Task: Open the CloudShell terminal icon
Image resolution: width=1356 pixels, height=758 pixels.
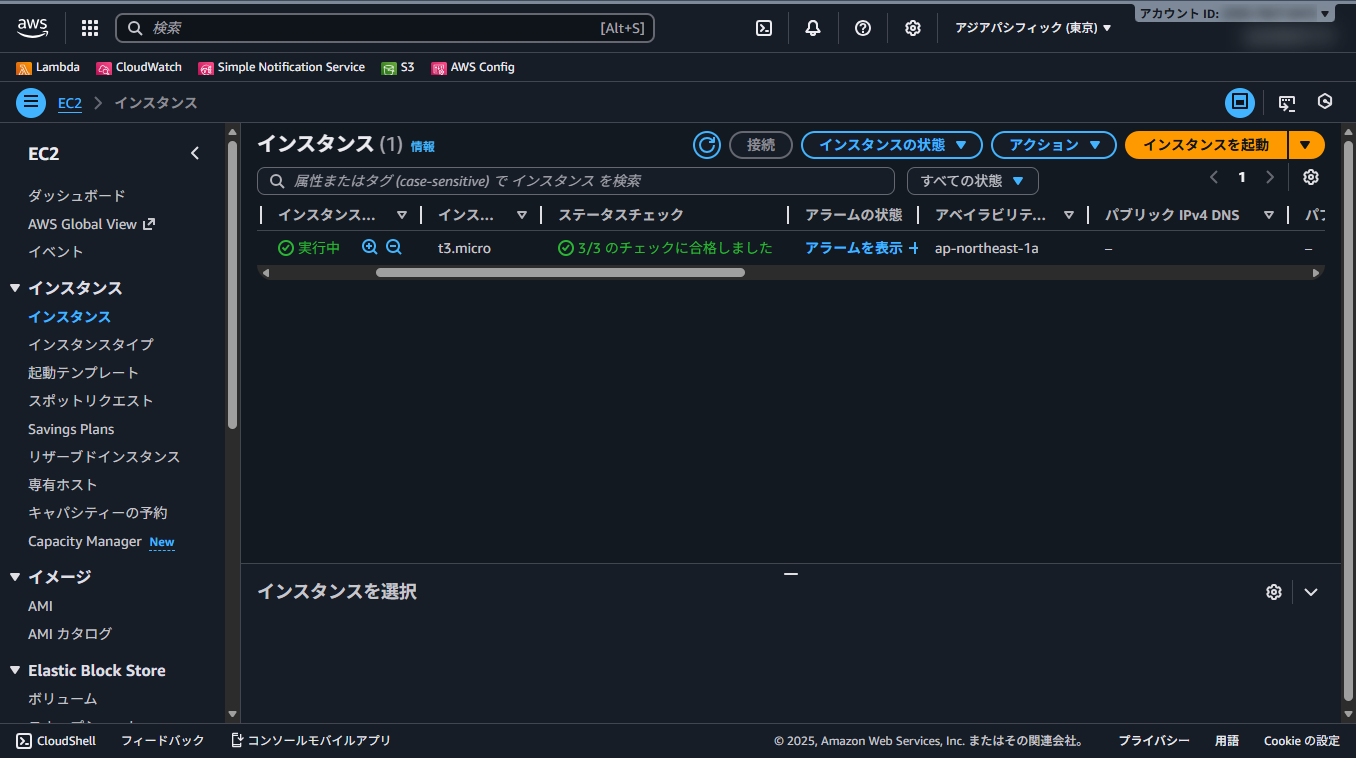Action: (763, 27)
